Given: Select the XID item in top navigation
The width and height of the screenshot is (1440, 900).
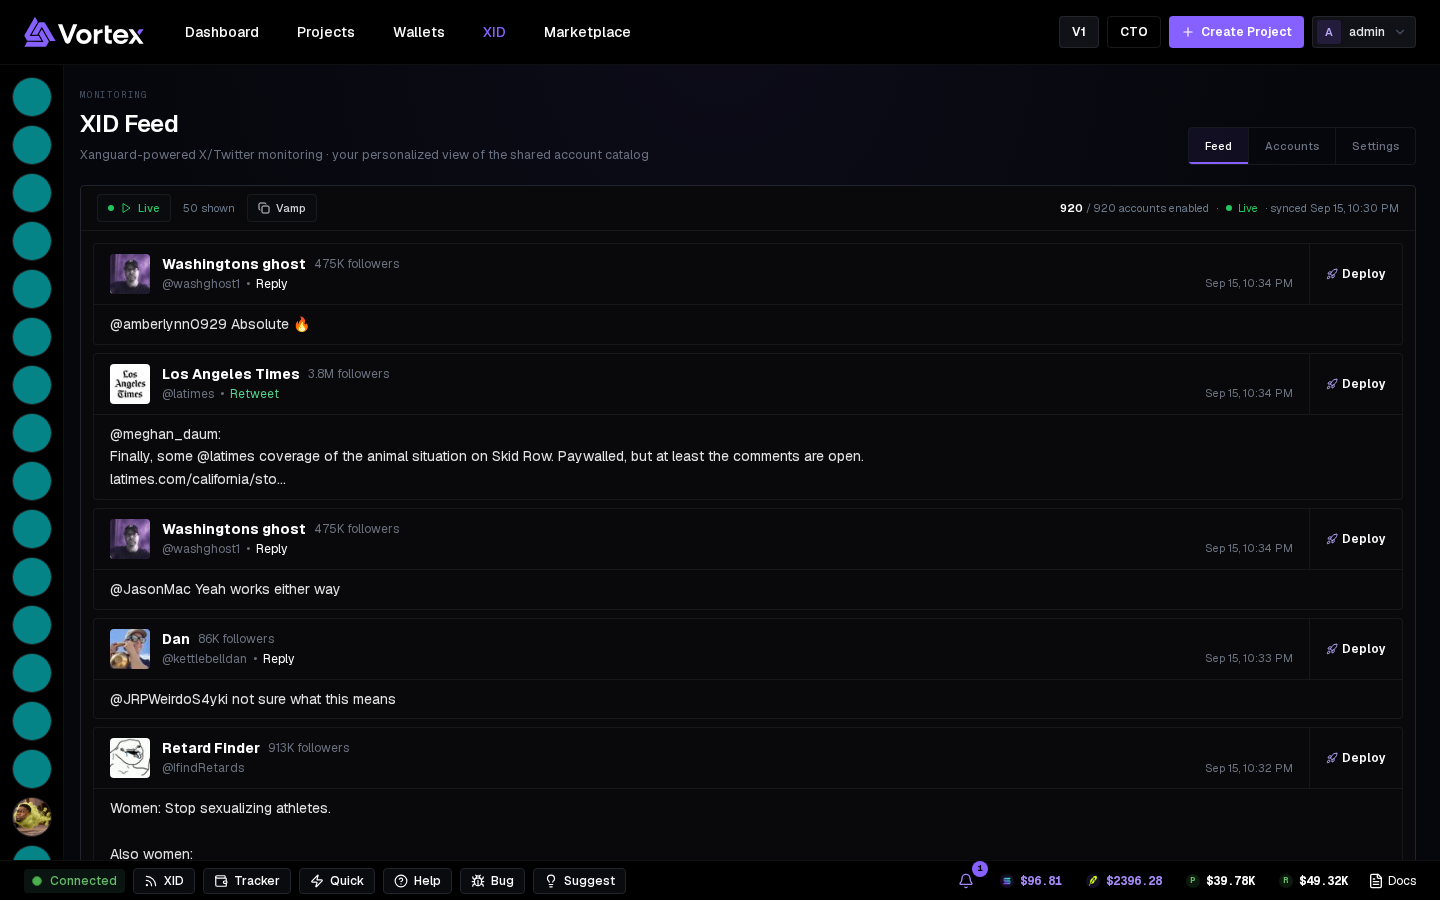Looking at the screenshot, I should [x=494, y=32].
